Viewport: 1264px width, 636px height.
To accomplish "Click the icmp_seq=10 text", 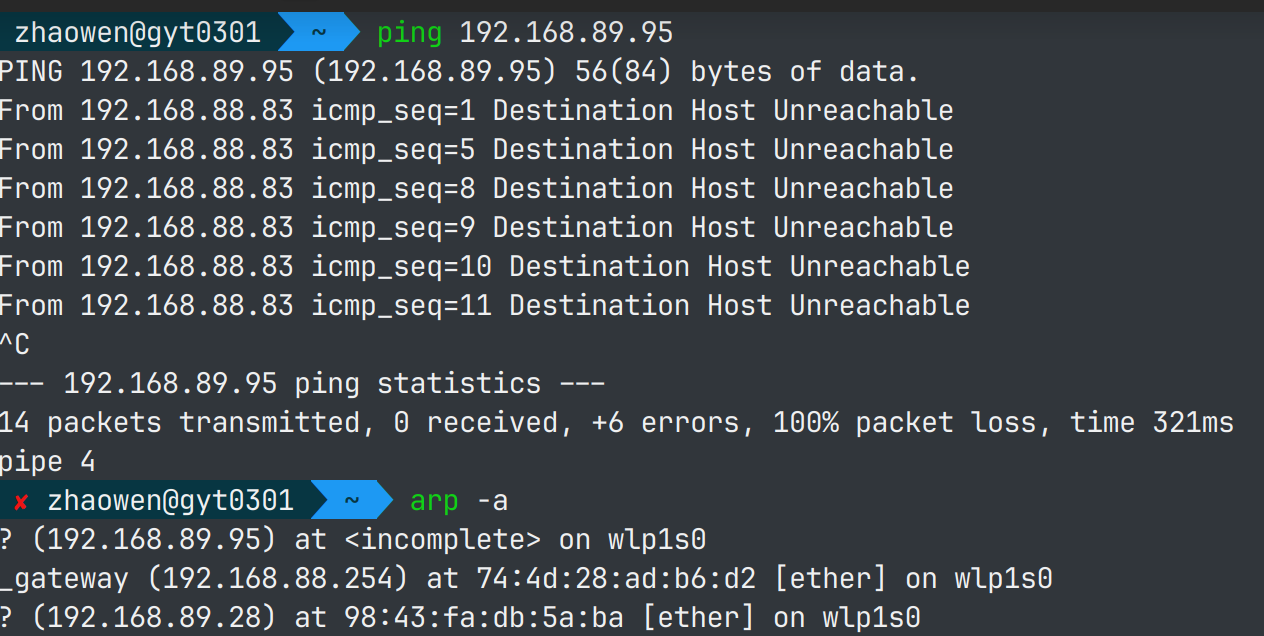I will tap(401, 267).
